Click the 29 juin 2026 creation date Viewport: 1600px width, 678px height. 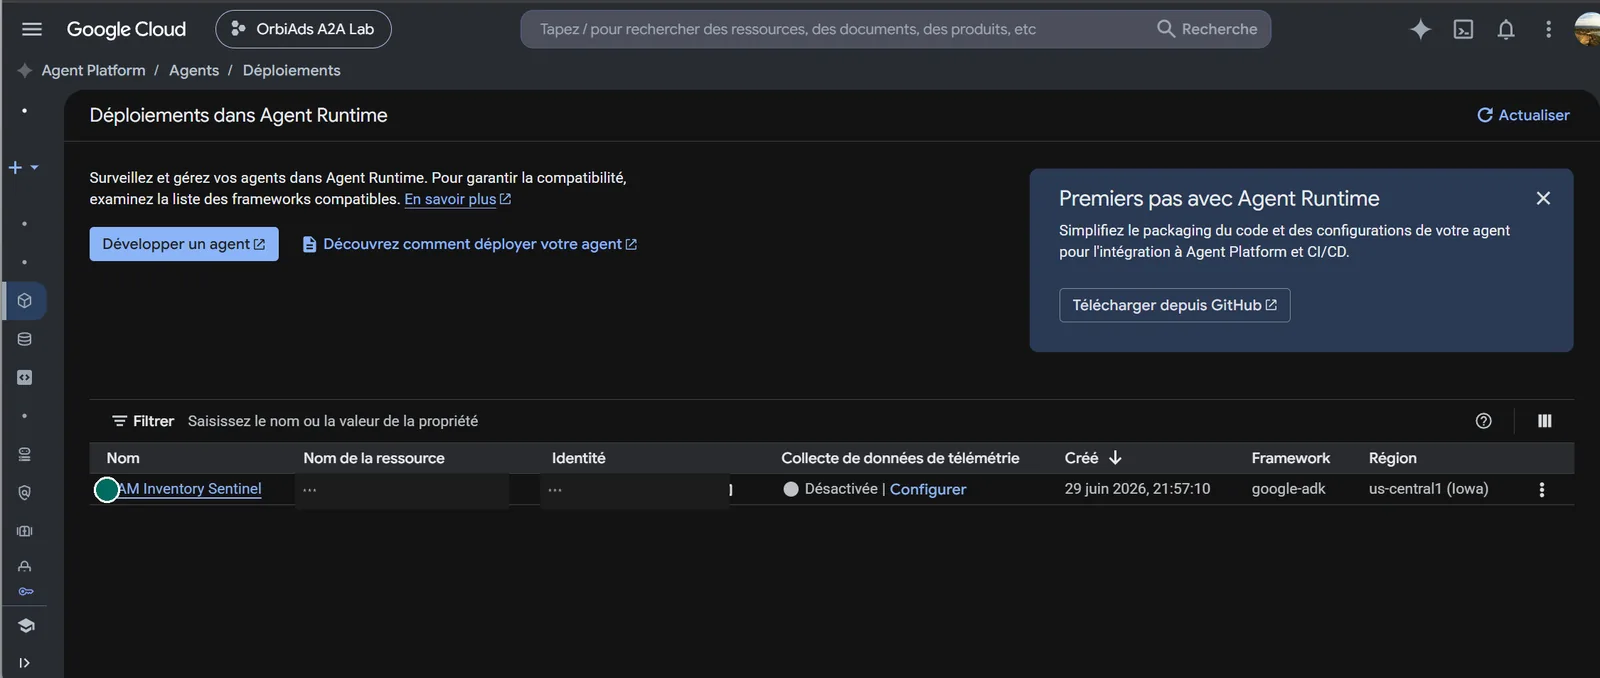tap(1137, 489)
